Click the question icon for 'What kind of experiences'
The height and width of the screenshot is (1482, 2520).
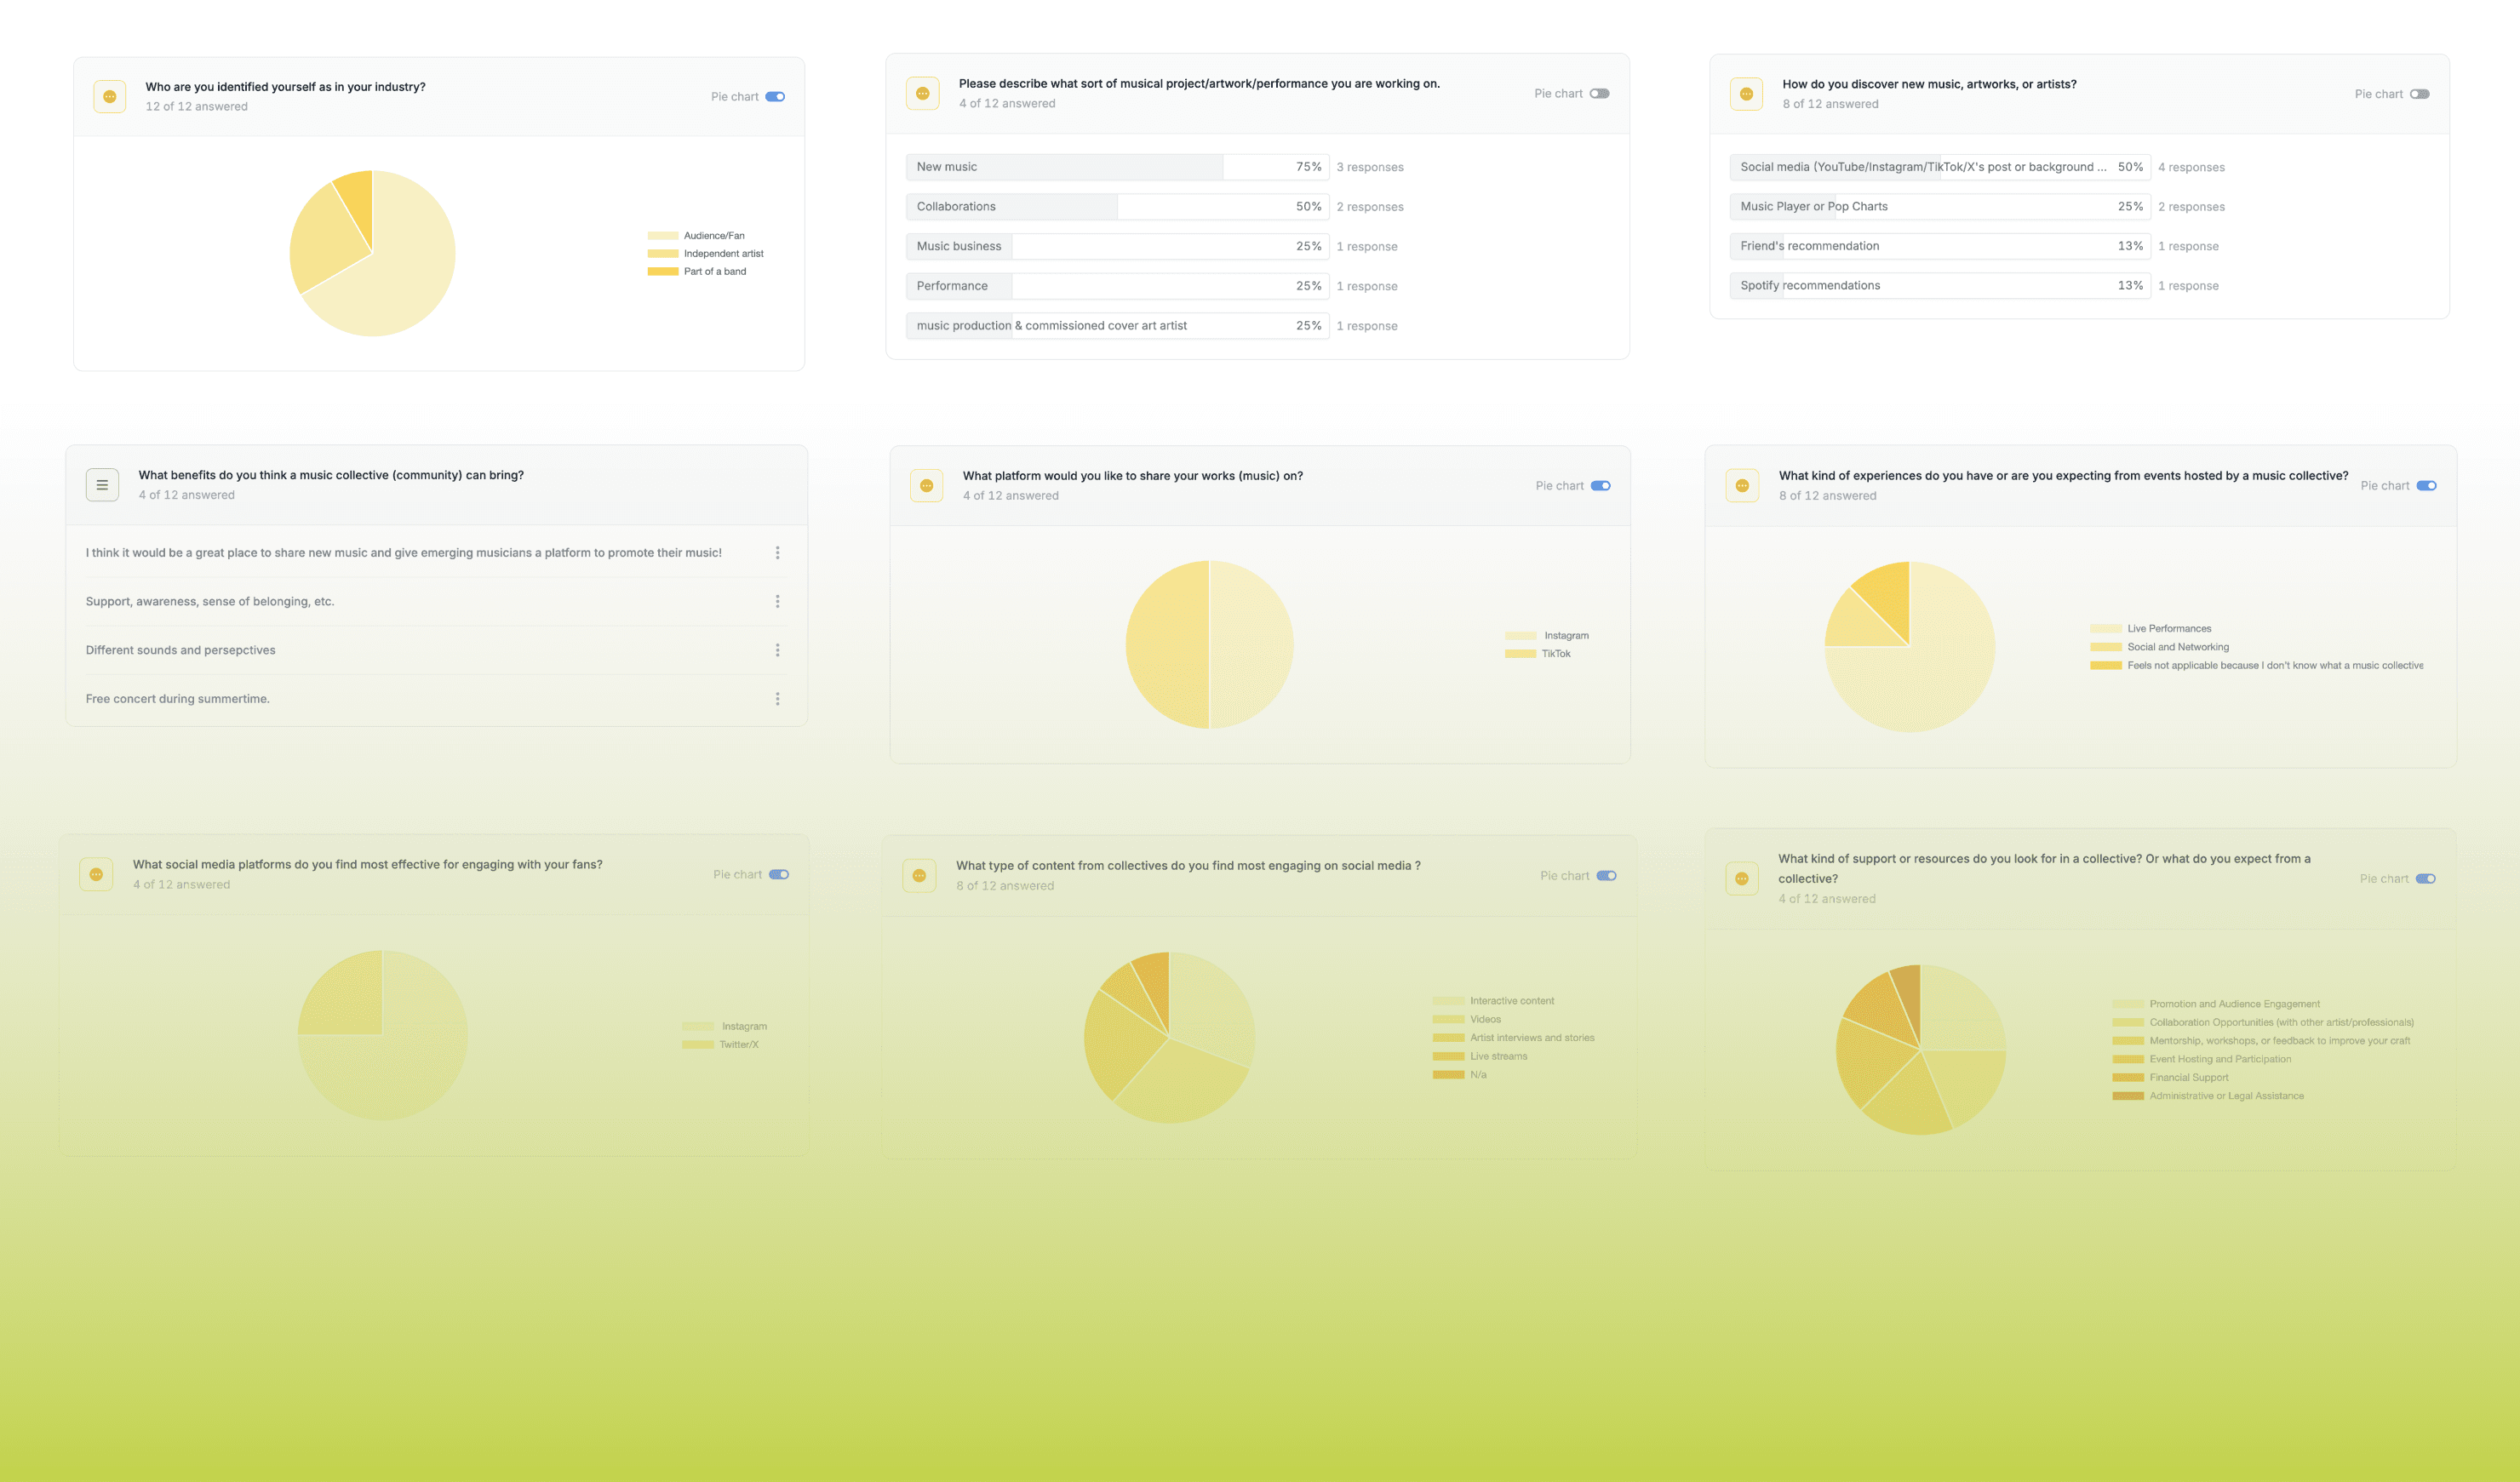(1742, 486)
